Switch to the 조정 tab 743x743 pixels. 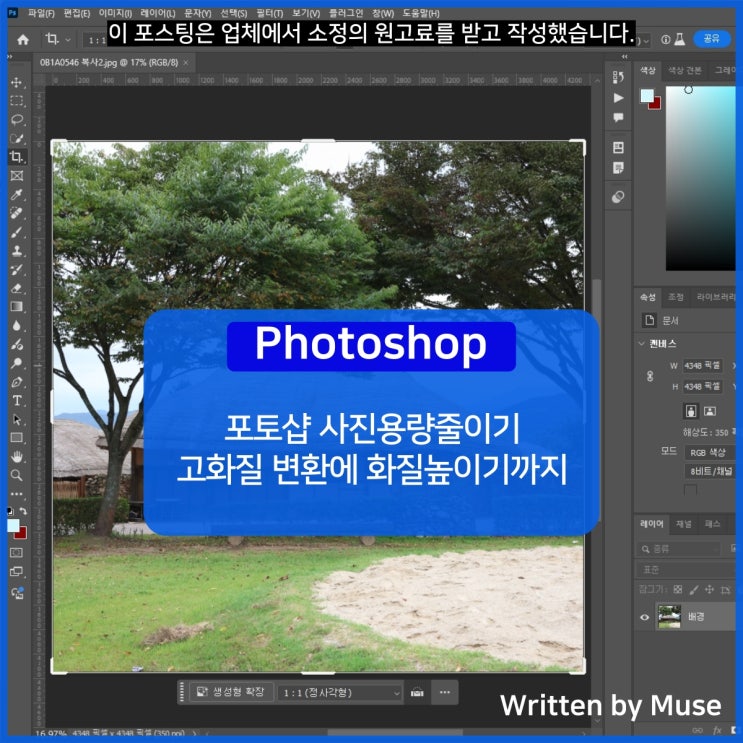[676, 297]
